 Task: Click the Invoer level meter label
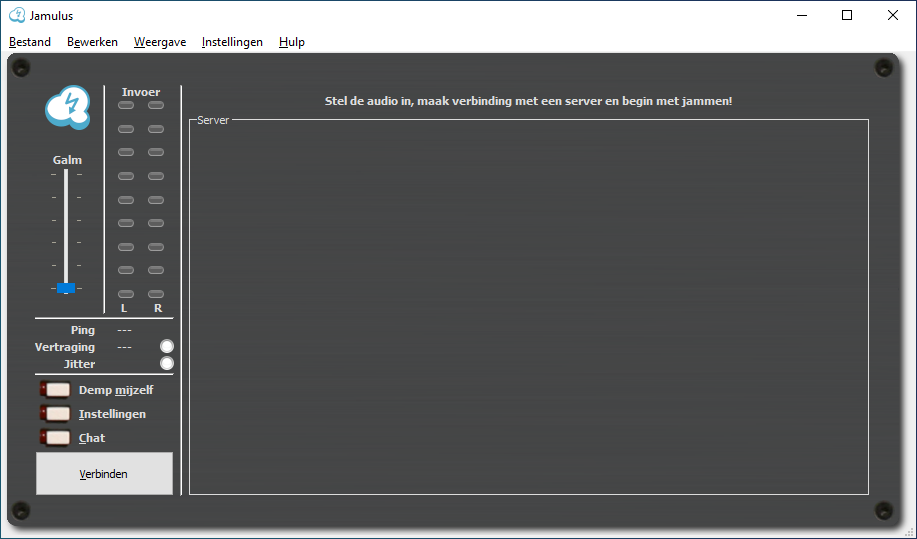click(141, 92)
